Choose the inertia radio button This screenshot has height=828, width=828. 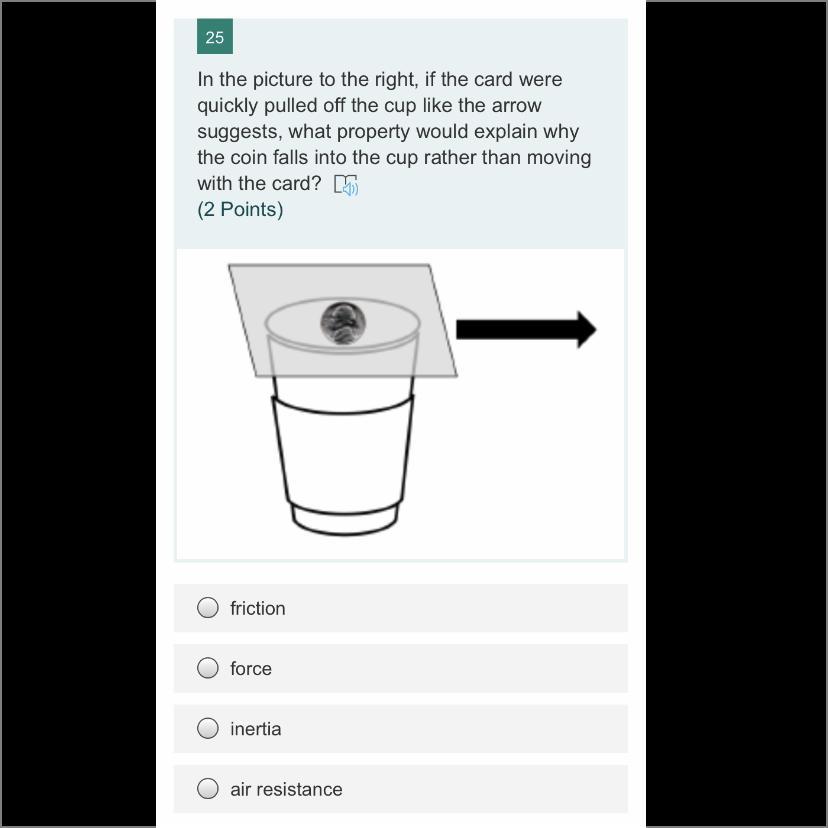(x=208, y=728)
